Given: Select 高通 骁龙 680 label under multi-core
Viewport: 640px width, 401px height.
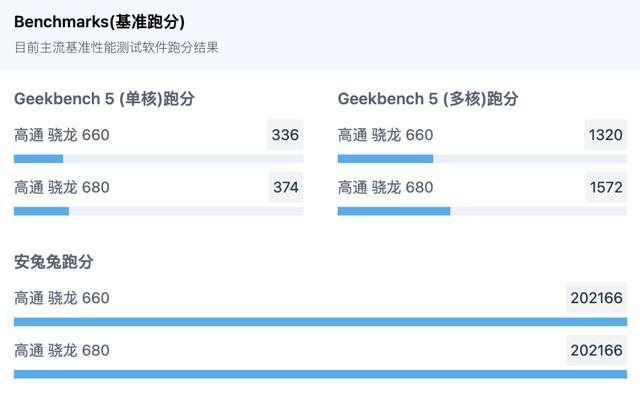Looking at the screenshot, I should tap(385, 187).
